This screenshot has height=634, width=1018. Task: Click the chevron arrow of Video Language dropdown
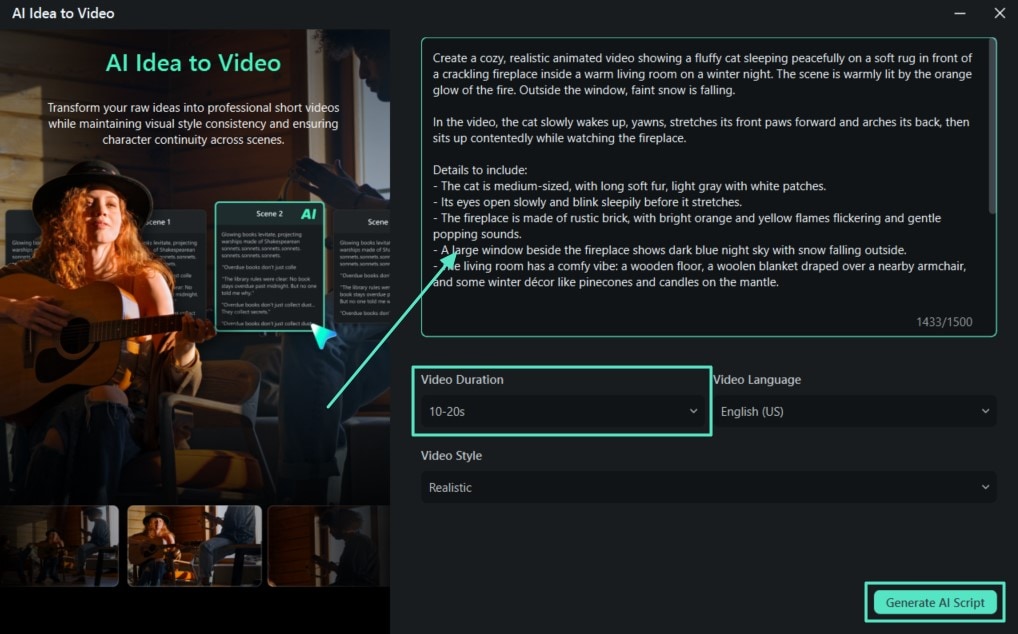tap(985, 411)
